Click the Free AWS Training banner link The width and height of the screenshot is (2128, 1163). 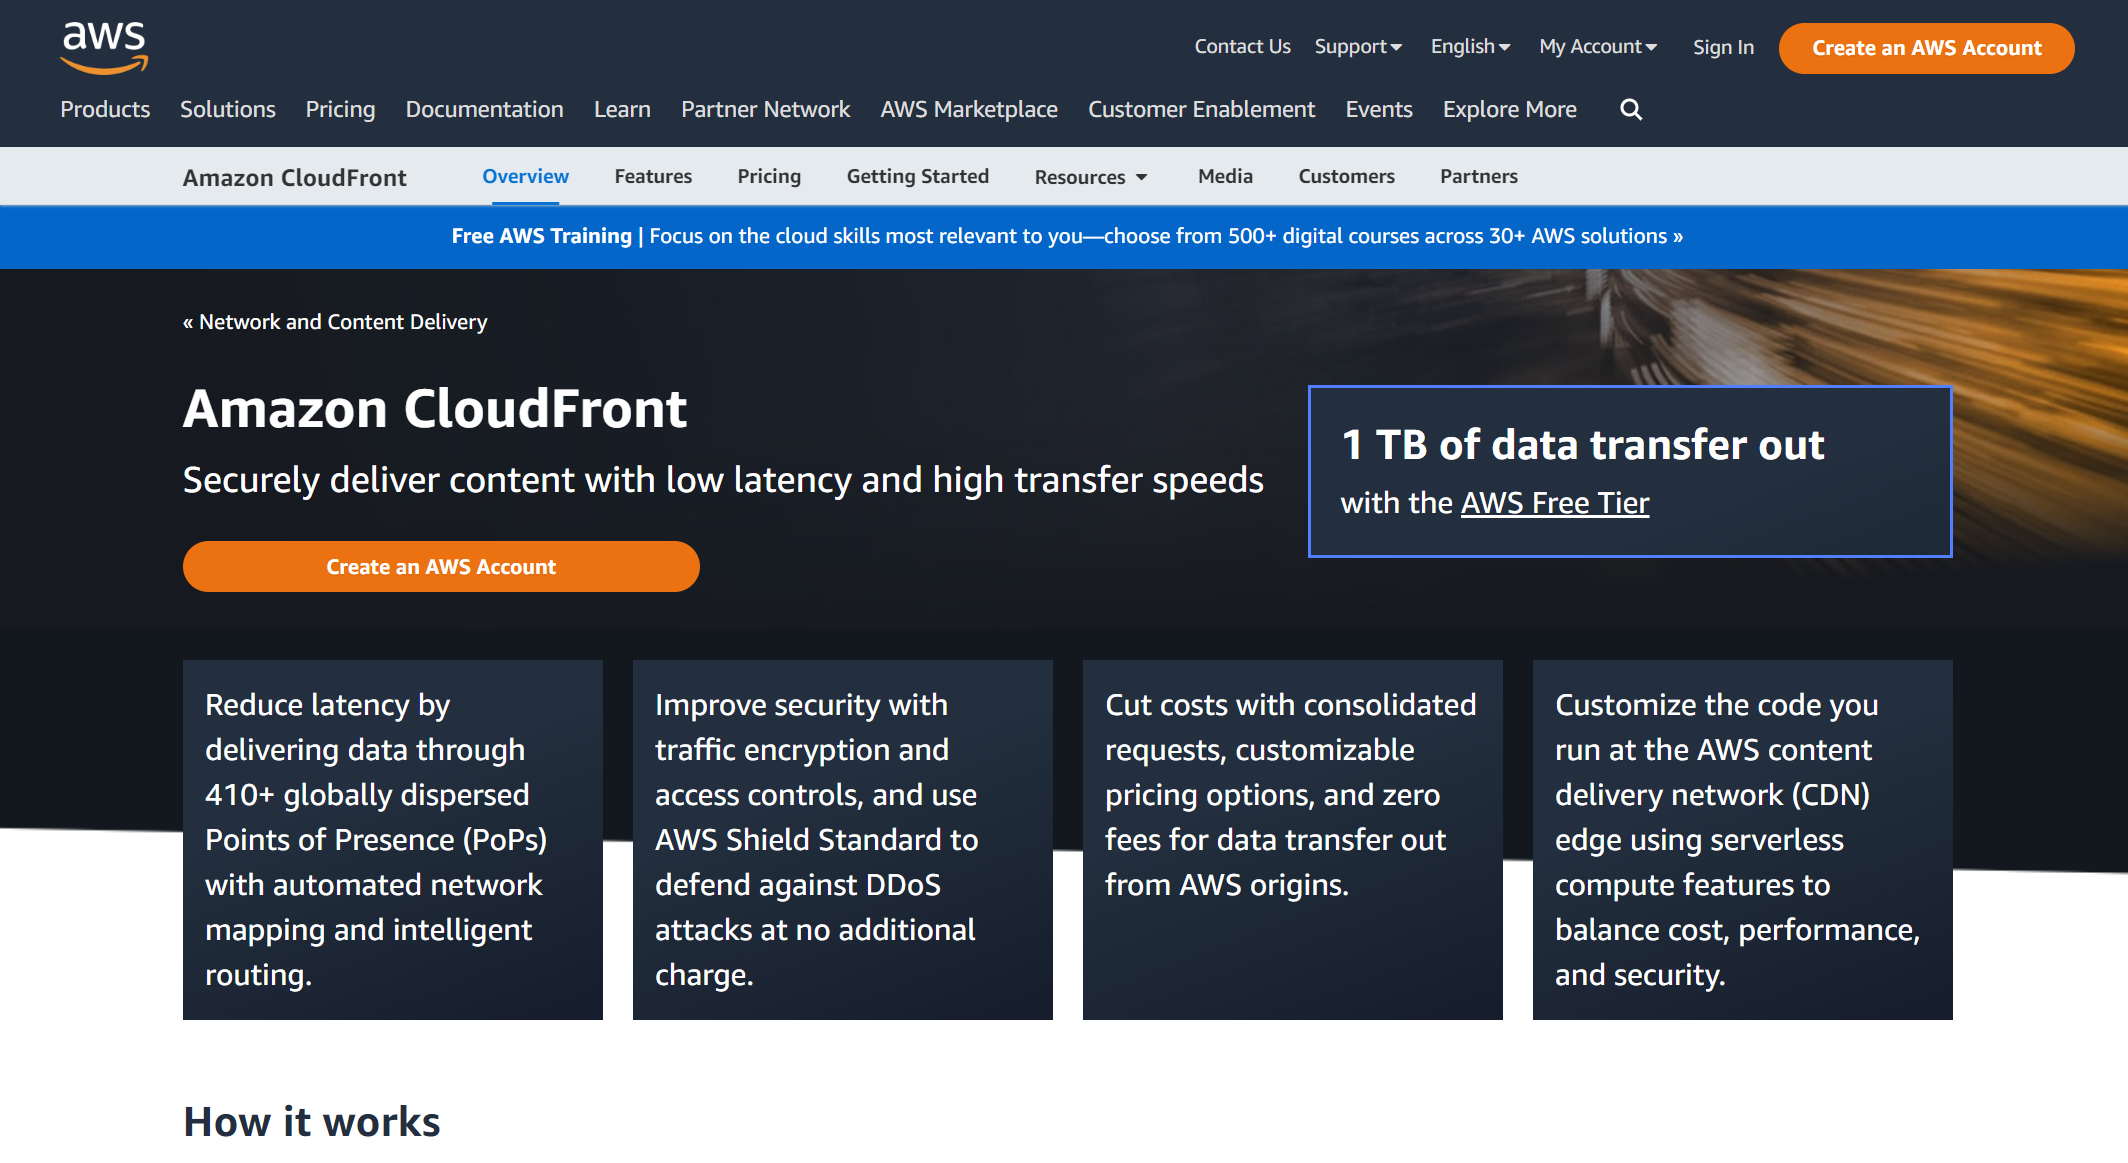click(x=1067, y=237)
